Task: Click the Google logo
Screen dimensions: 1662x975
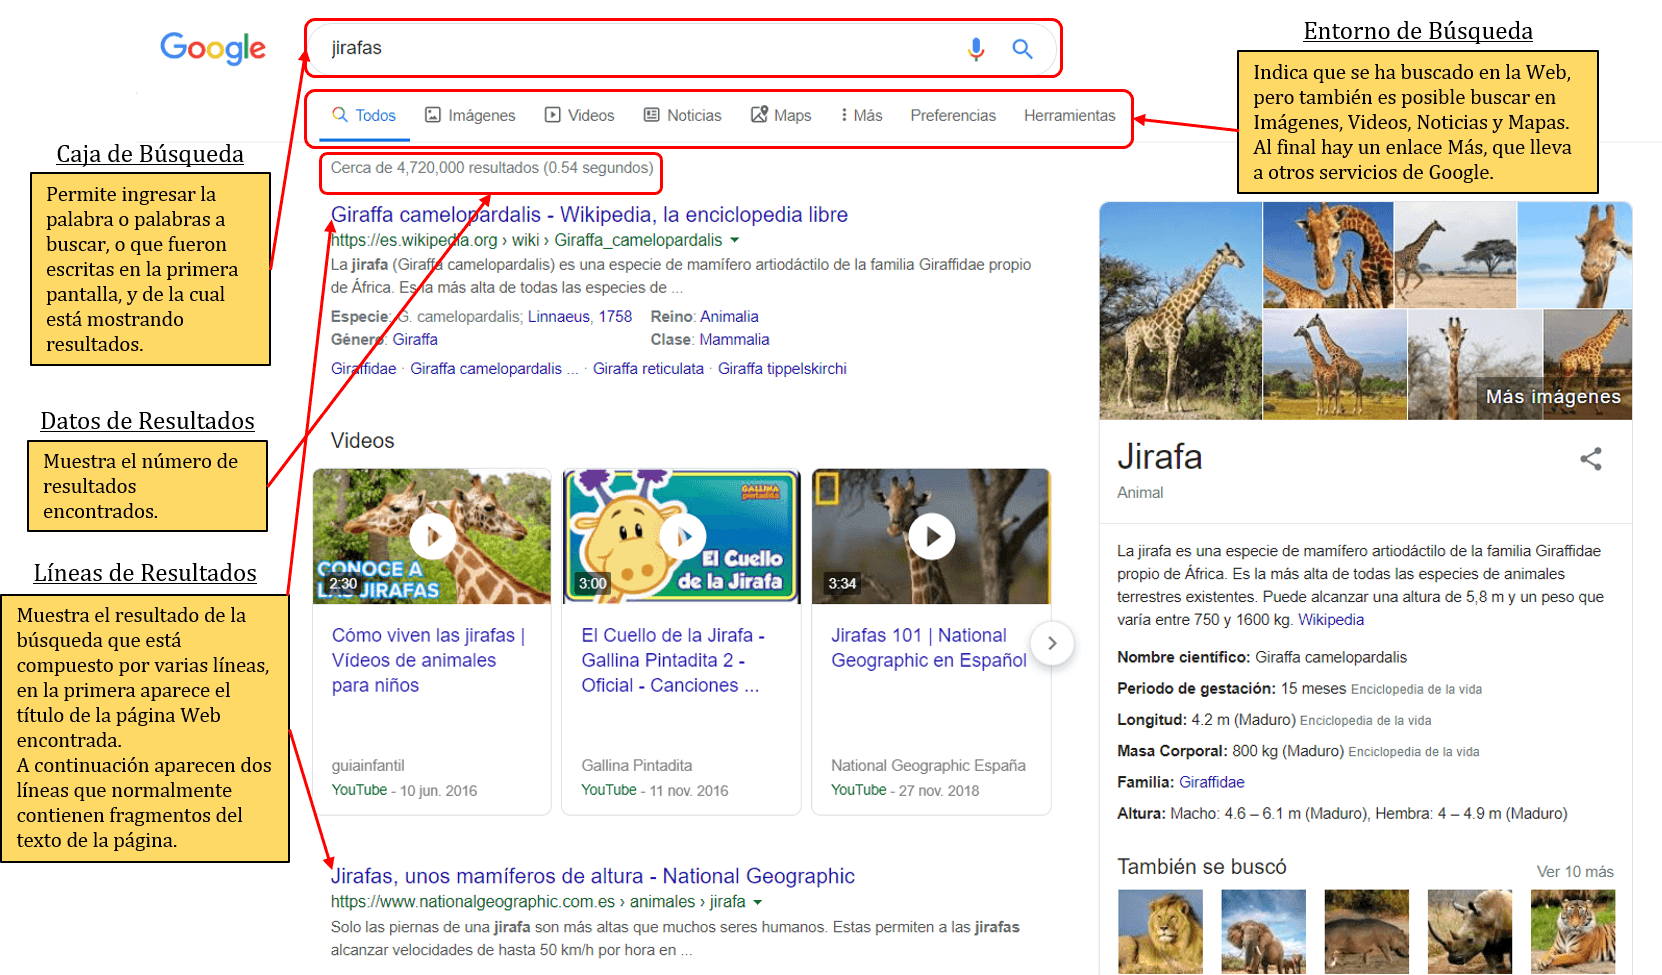Action: coord(213,47)
